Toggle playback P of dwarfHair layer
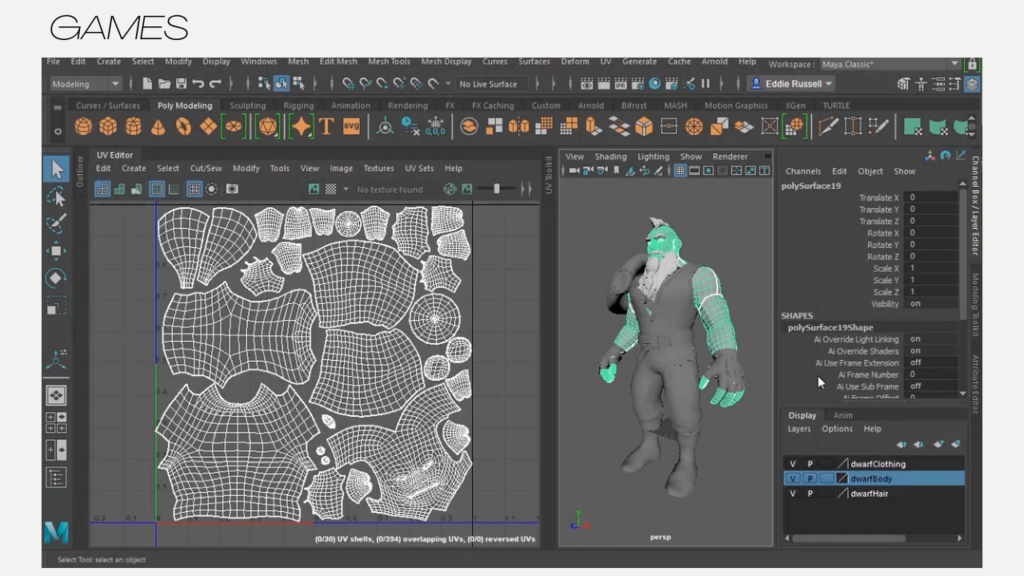Image resolution: width=1024 pixels, height=576 pixels. (x=810, y=494)
